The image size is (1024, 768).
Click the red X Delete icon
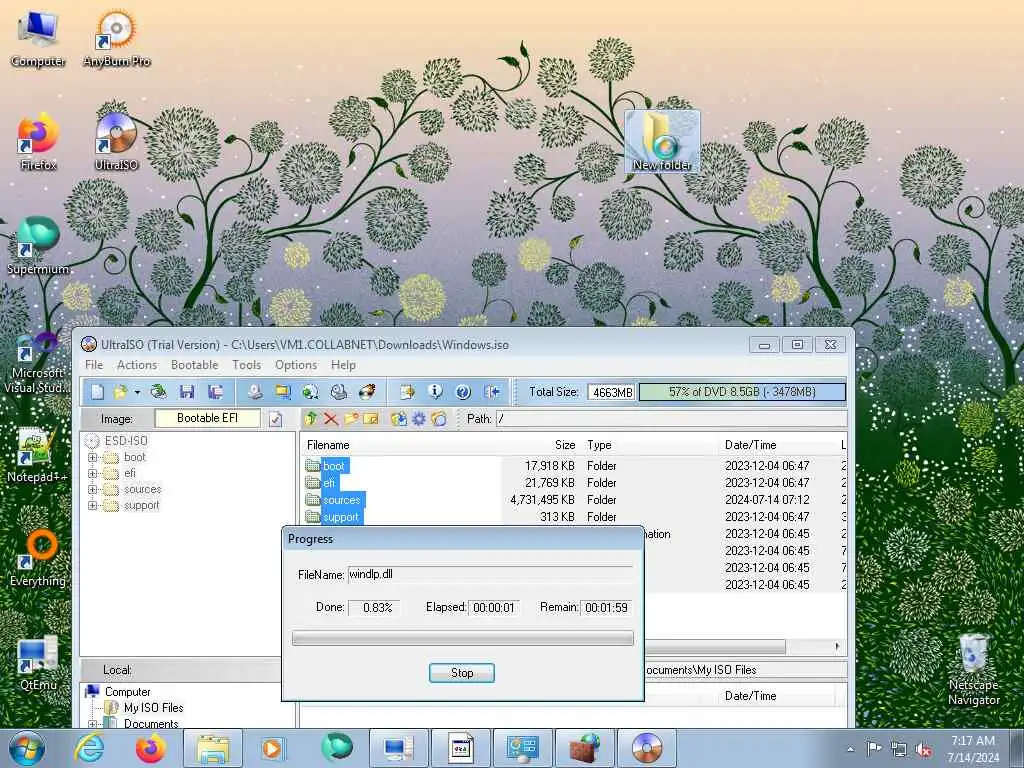(331, 419)
